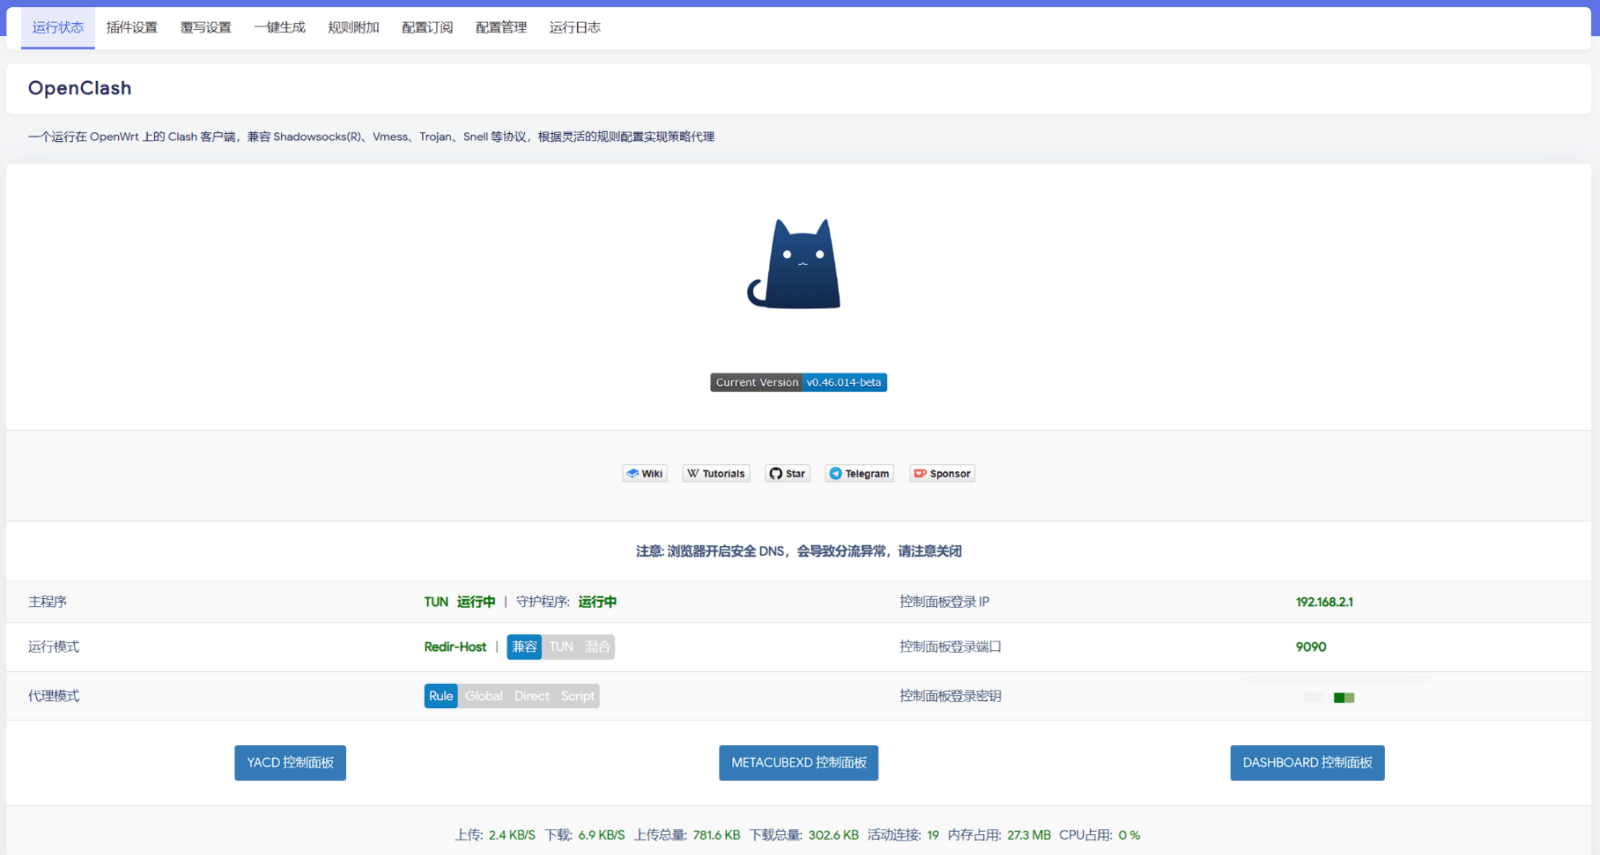Click the download speed 6.9 KB/S
Screen dimensions: 1600x855
pos(601,835)
